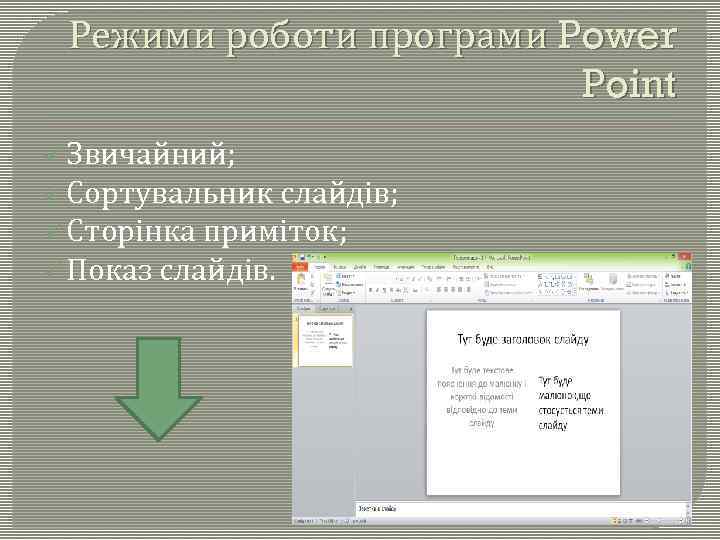
Task: Open the Shape Outline dropdown
Action: [x=639, y=285]
